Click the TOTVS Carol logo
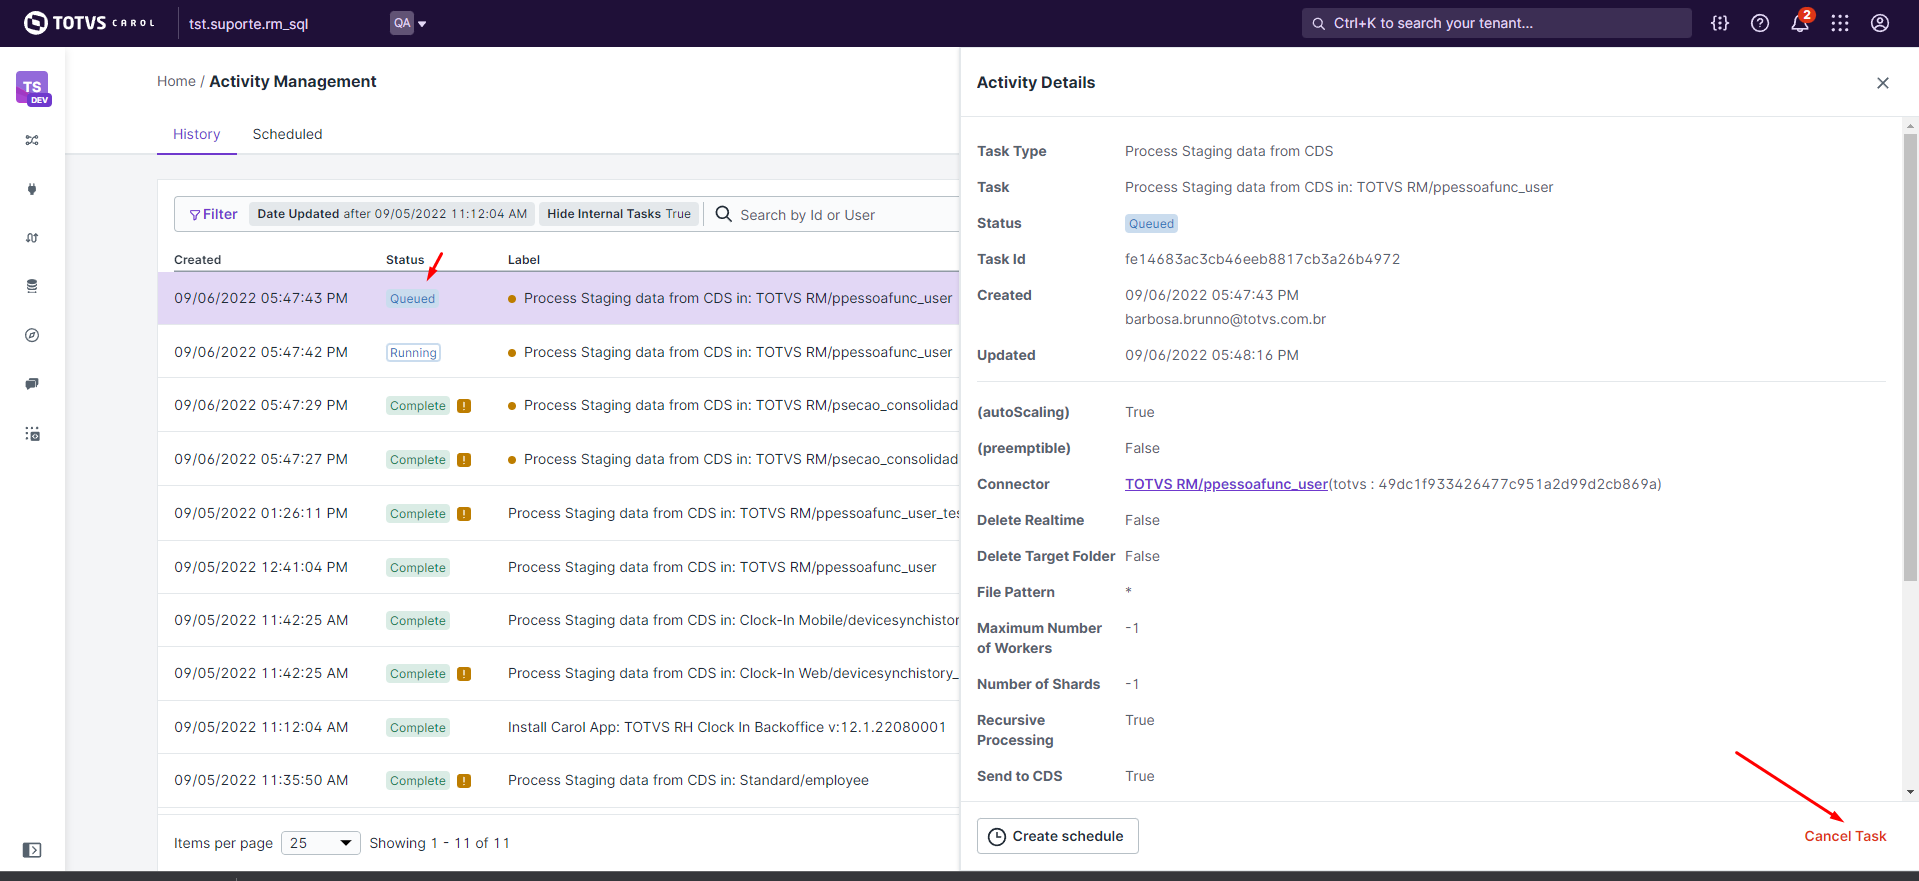 pyautogui.click(x=89, y=23)
